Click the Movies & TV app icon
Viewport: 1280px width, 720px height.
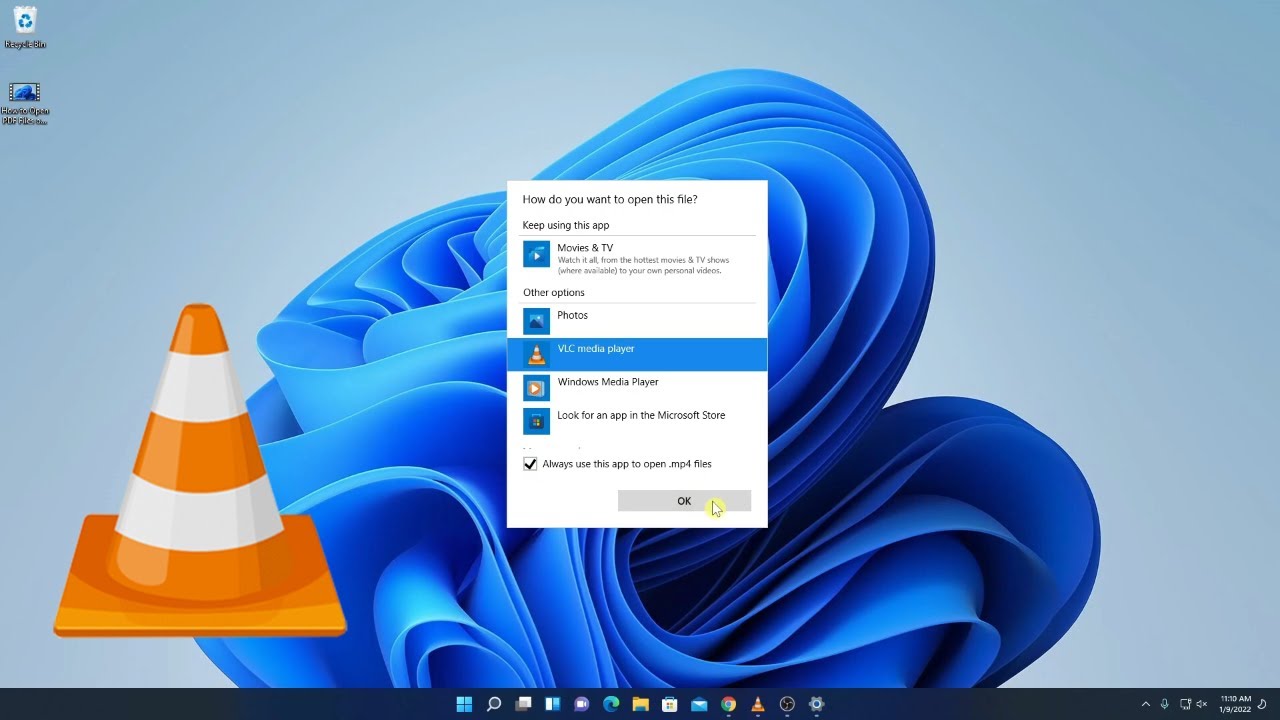[536, 255]
